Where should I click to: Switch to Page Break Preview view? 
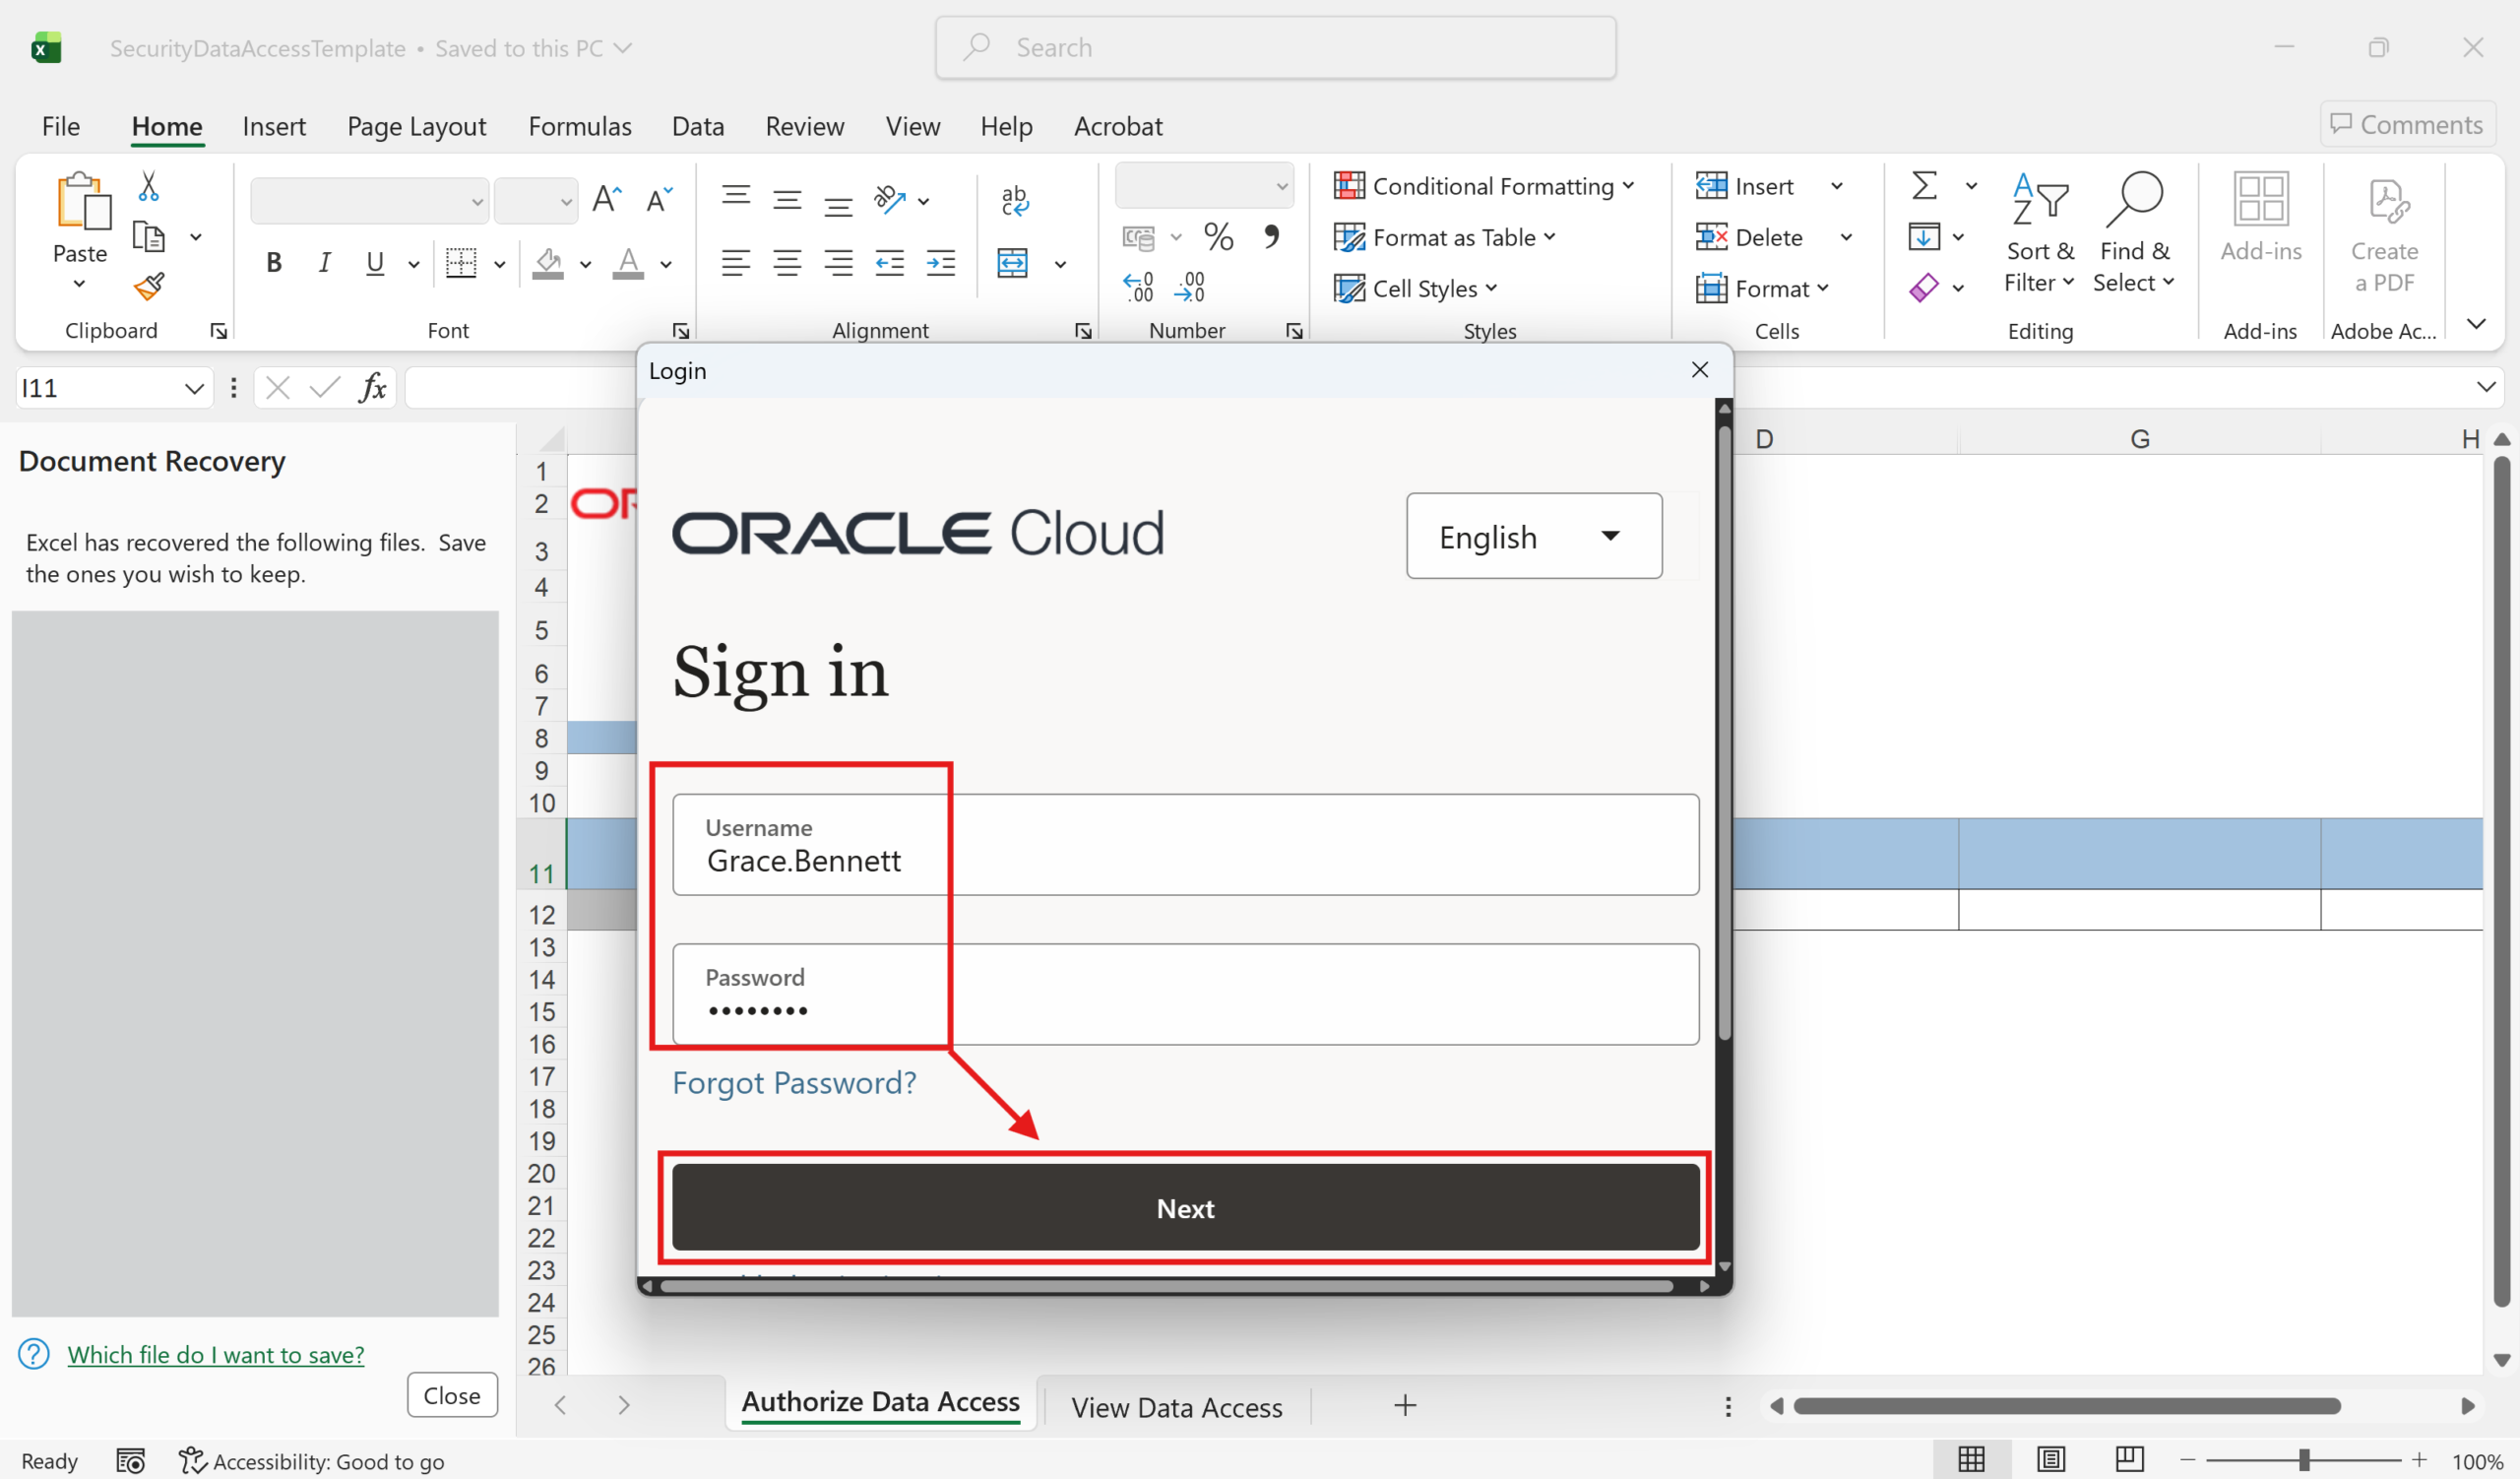point(2130,1460)
